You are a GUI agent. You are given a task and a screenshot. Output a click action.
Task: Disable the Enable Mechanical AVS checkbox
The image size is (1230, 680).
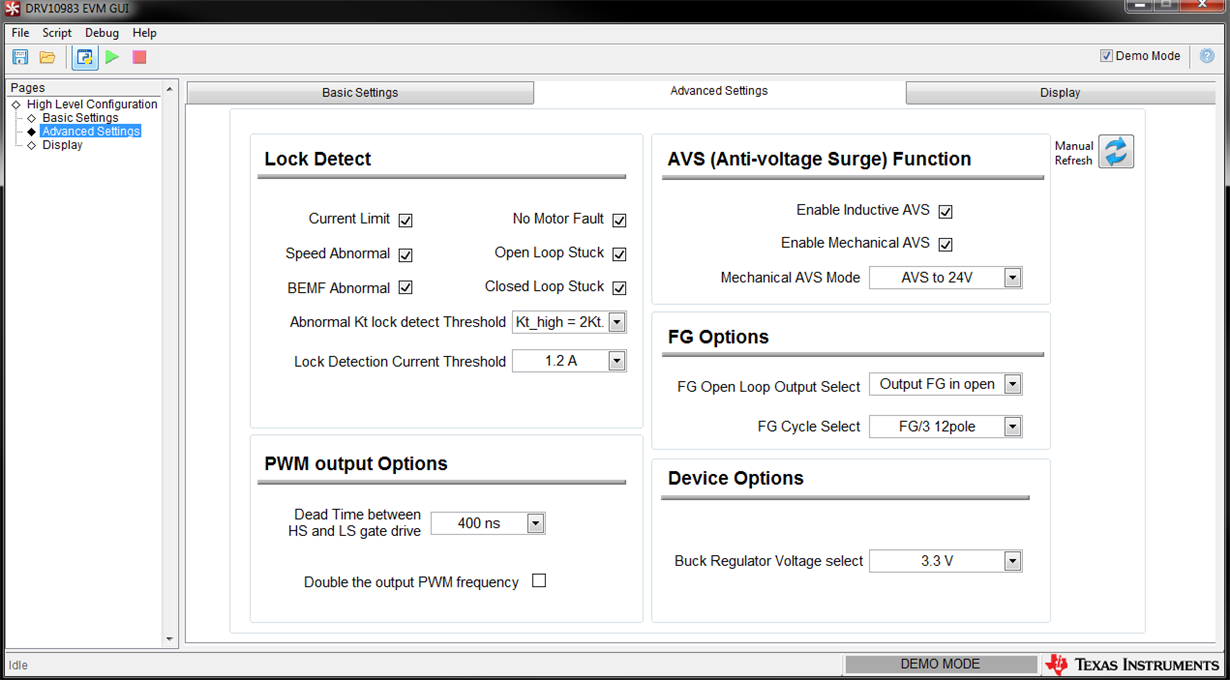[945, 244]
